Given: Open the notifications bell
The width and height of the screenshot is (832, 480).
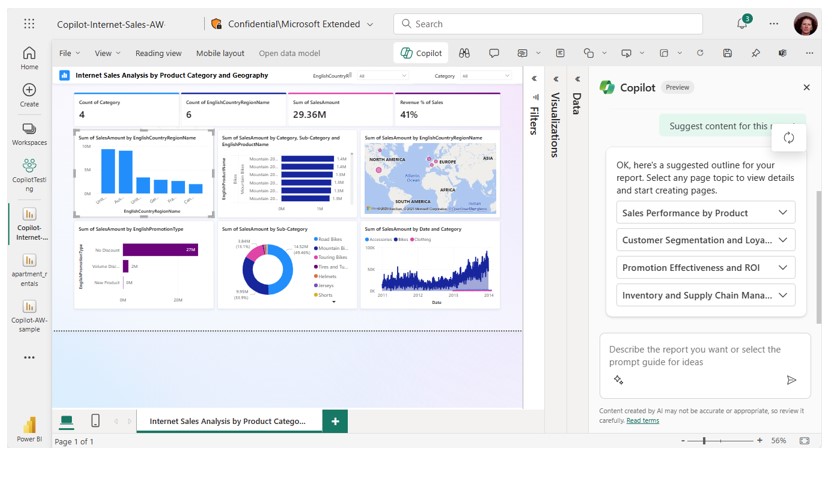Looking at the screenshot, I should pyautogui.click(x=742, y=24).
